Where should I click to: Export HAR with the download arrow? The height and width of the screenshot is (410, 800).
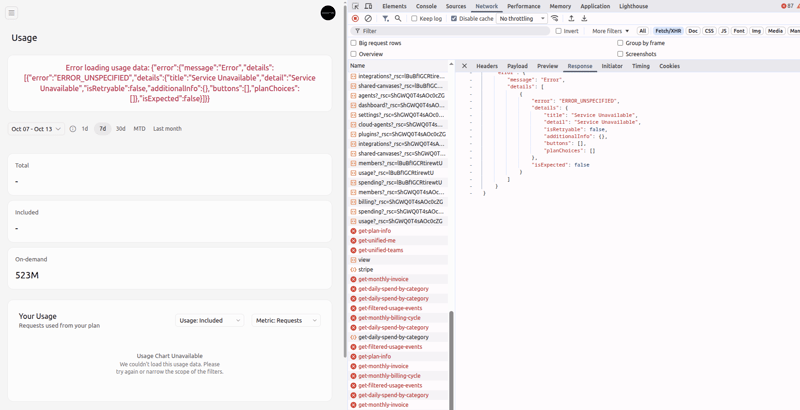pyautogui.click(x=584, y=18)
